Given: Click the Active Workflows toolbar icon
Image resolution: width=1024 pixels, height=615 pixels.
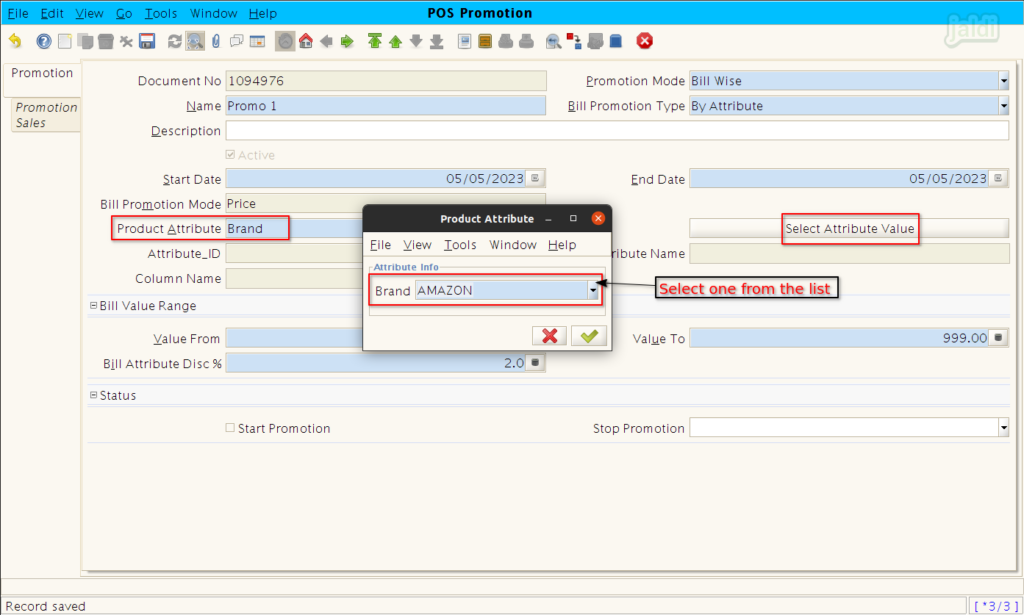Looking at the screenshot, I should click(x=574, y=41).
